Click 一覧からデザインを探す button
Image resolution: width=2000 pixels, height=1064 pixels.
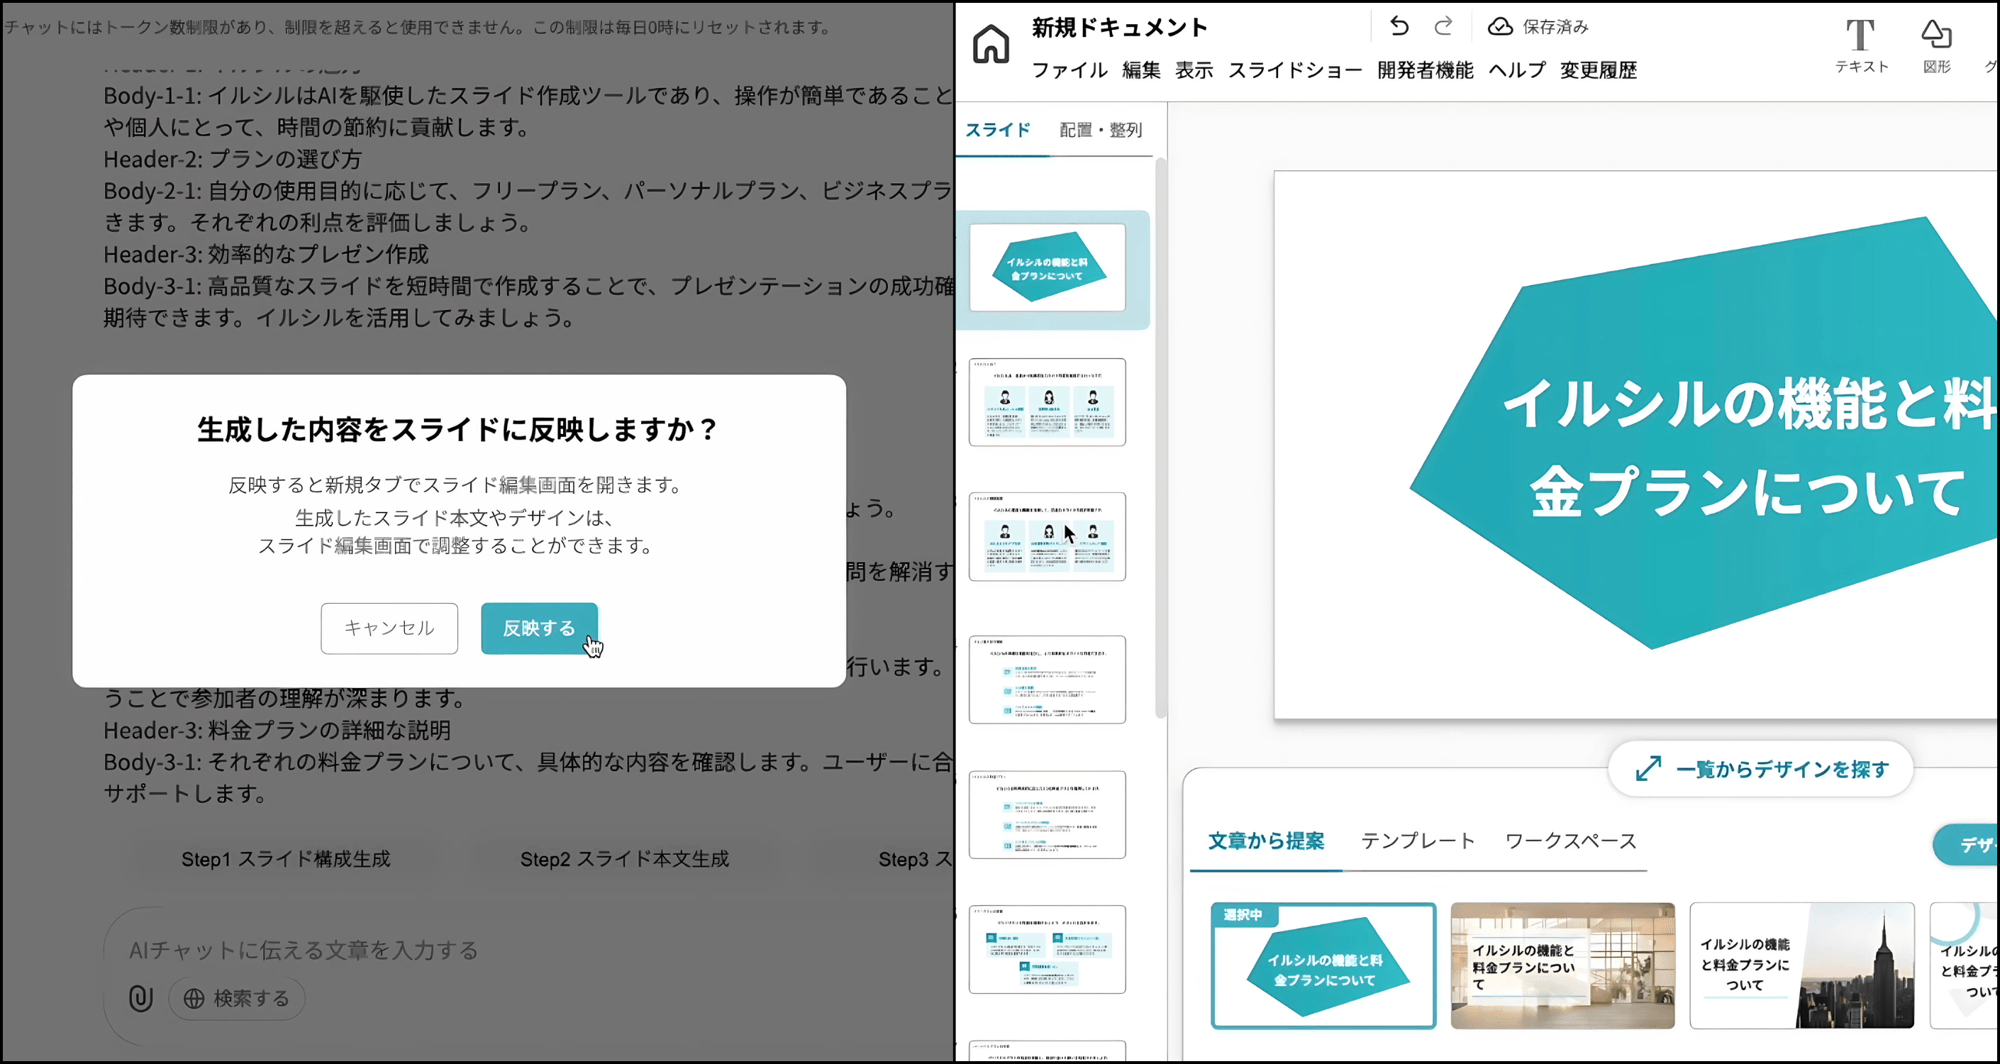click(x=1761, y=769)
